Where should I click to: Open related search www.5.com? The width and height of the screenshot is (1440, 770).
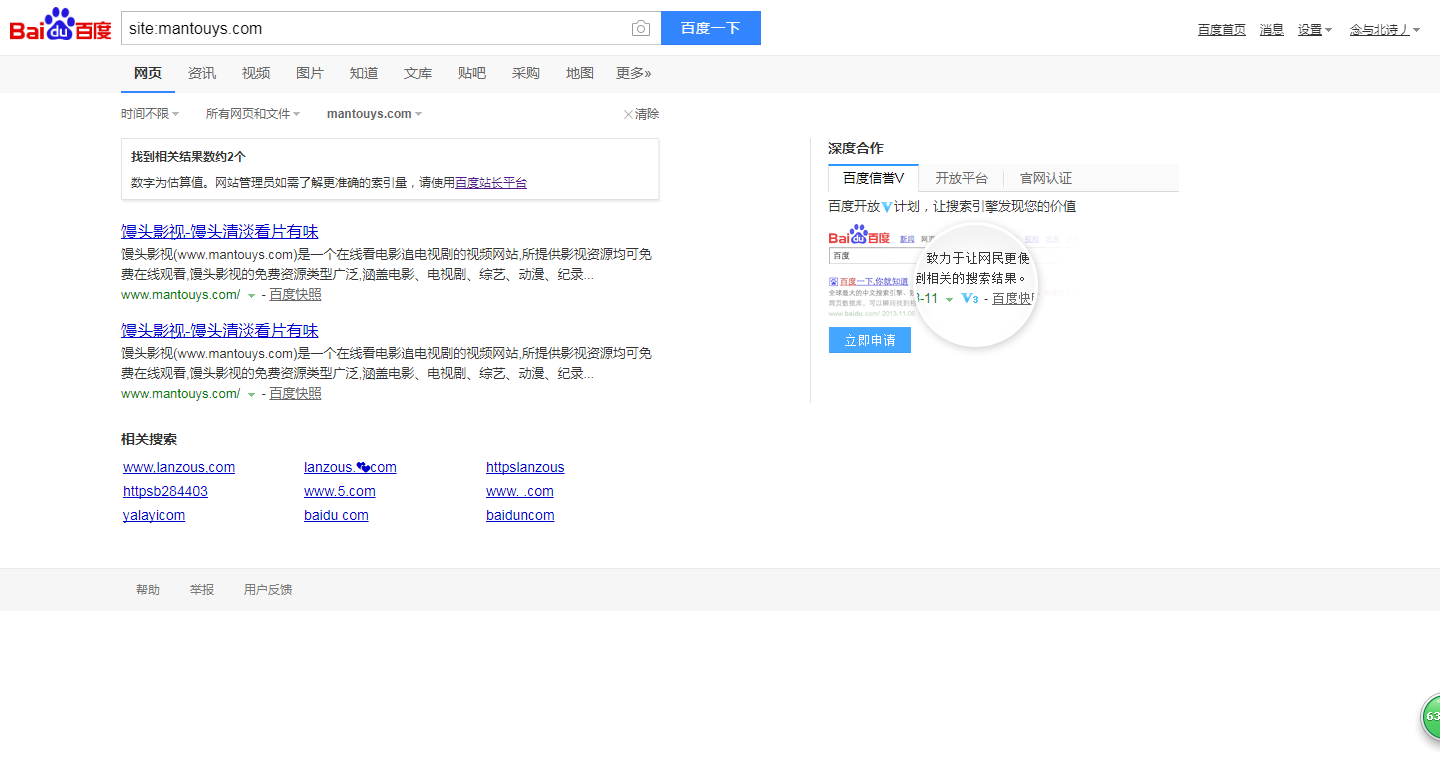(x=340, y=491)
